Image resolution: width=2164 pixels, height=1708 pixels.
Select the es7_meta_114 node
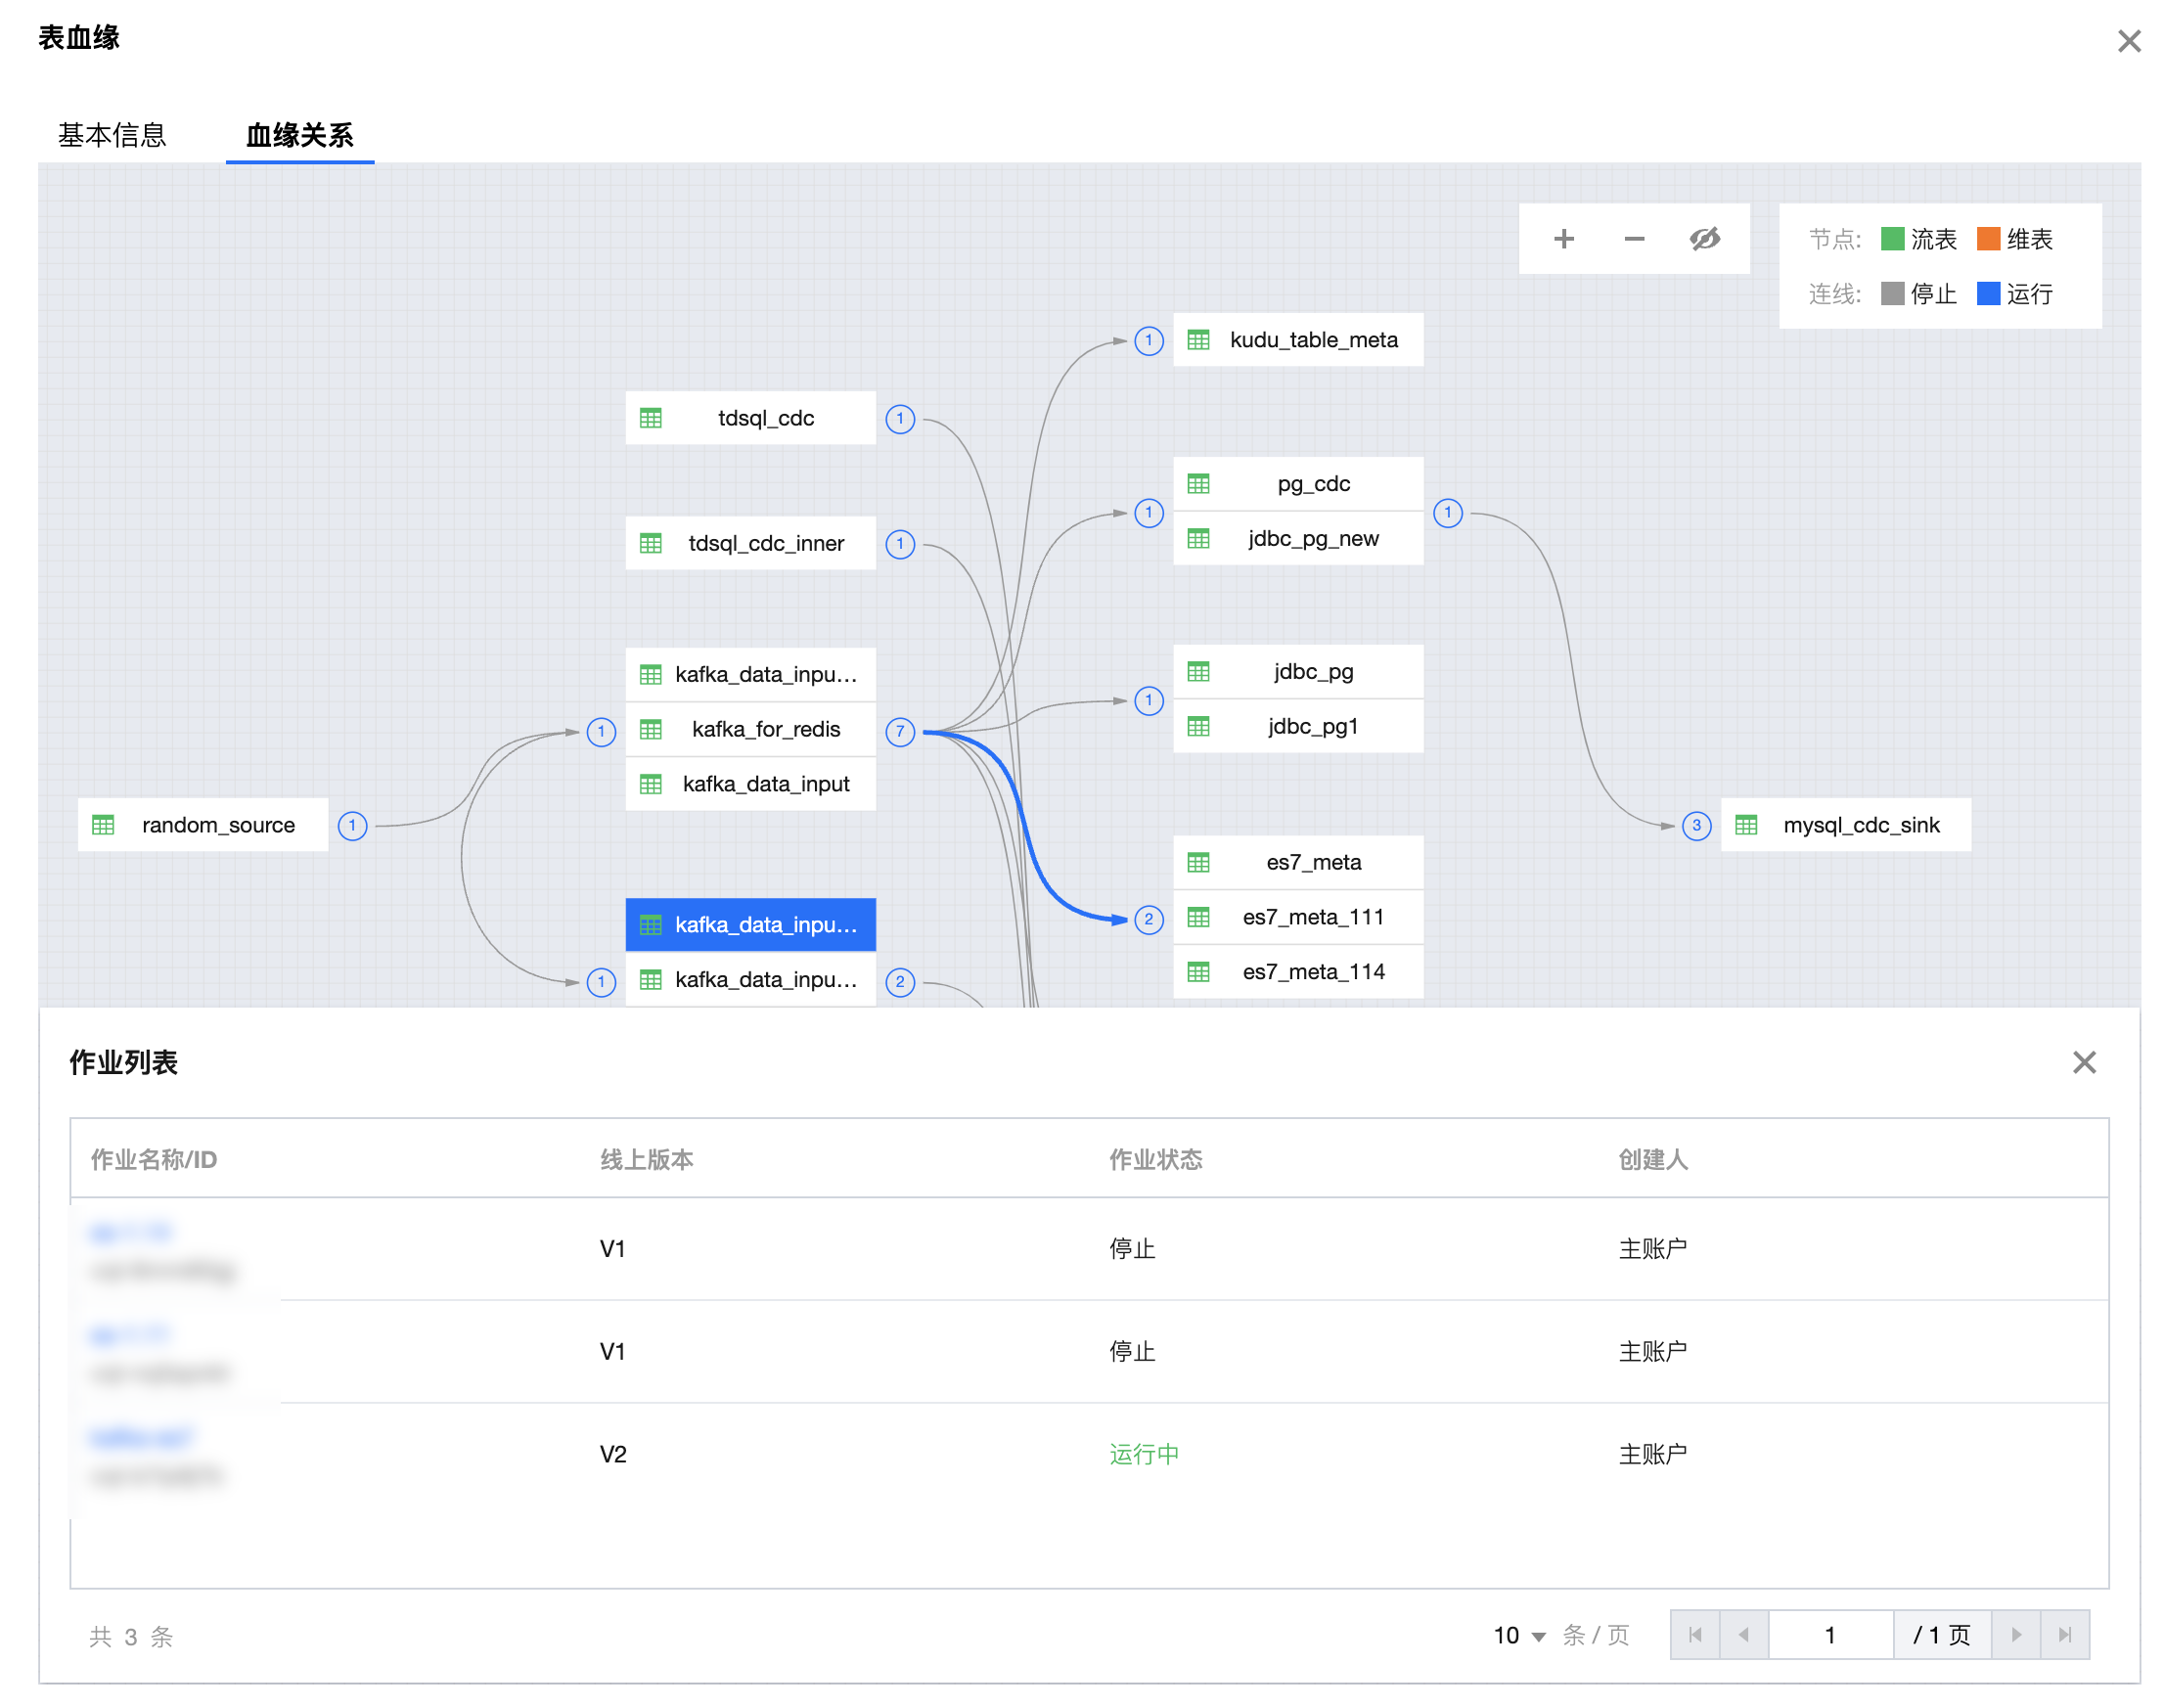point(1298,972)
